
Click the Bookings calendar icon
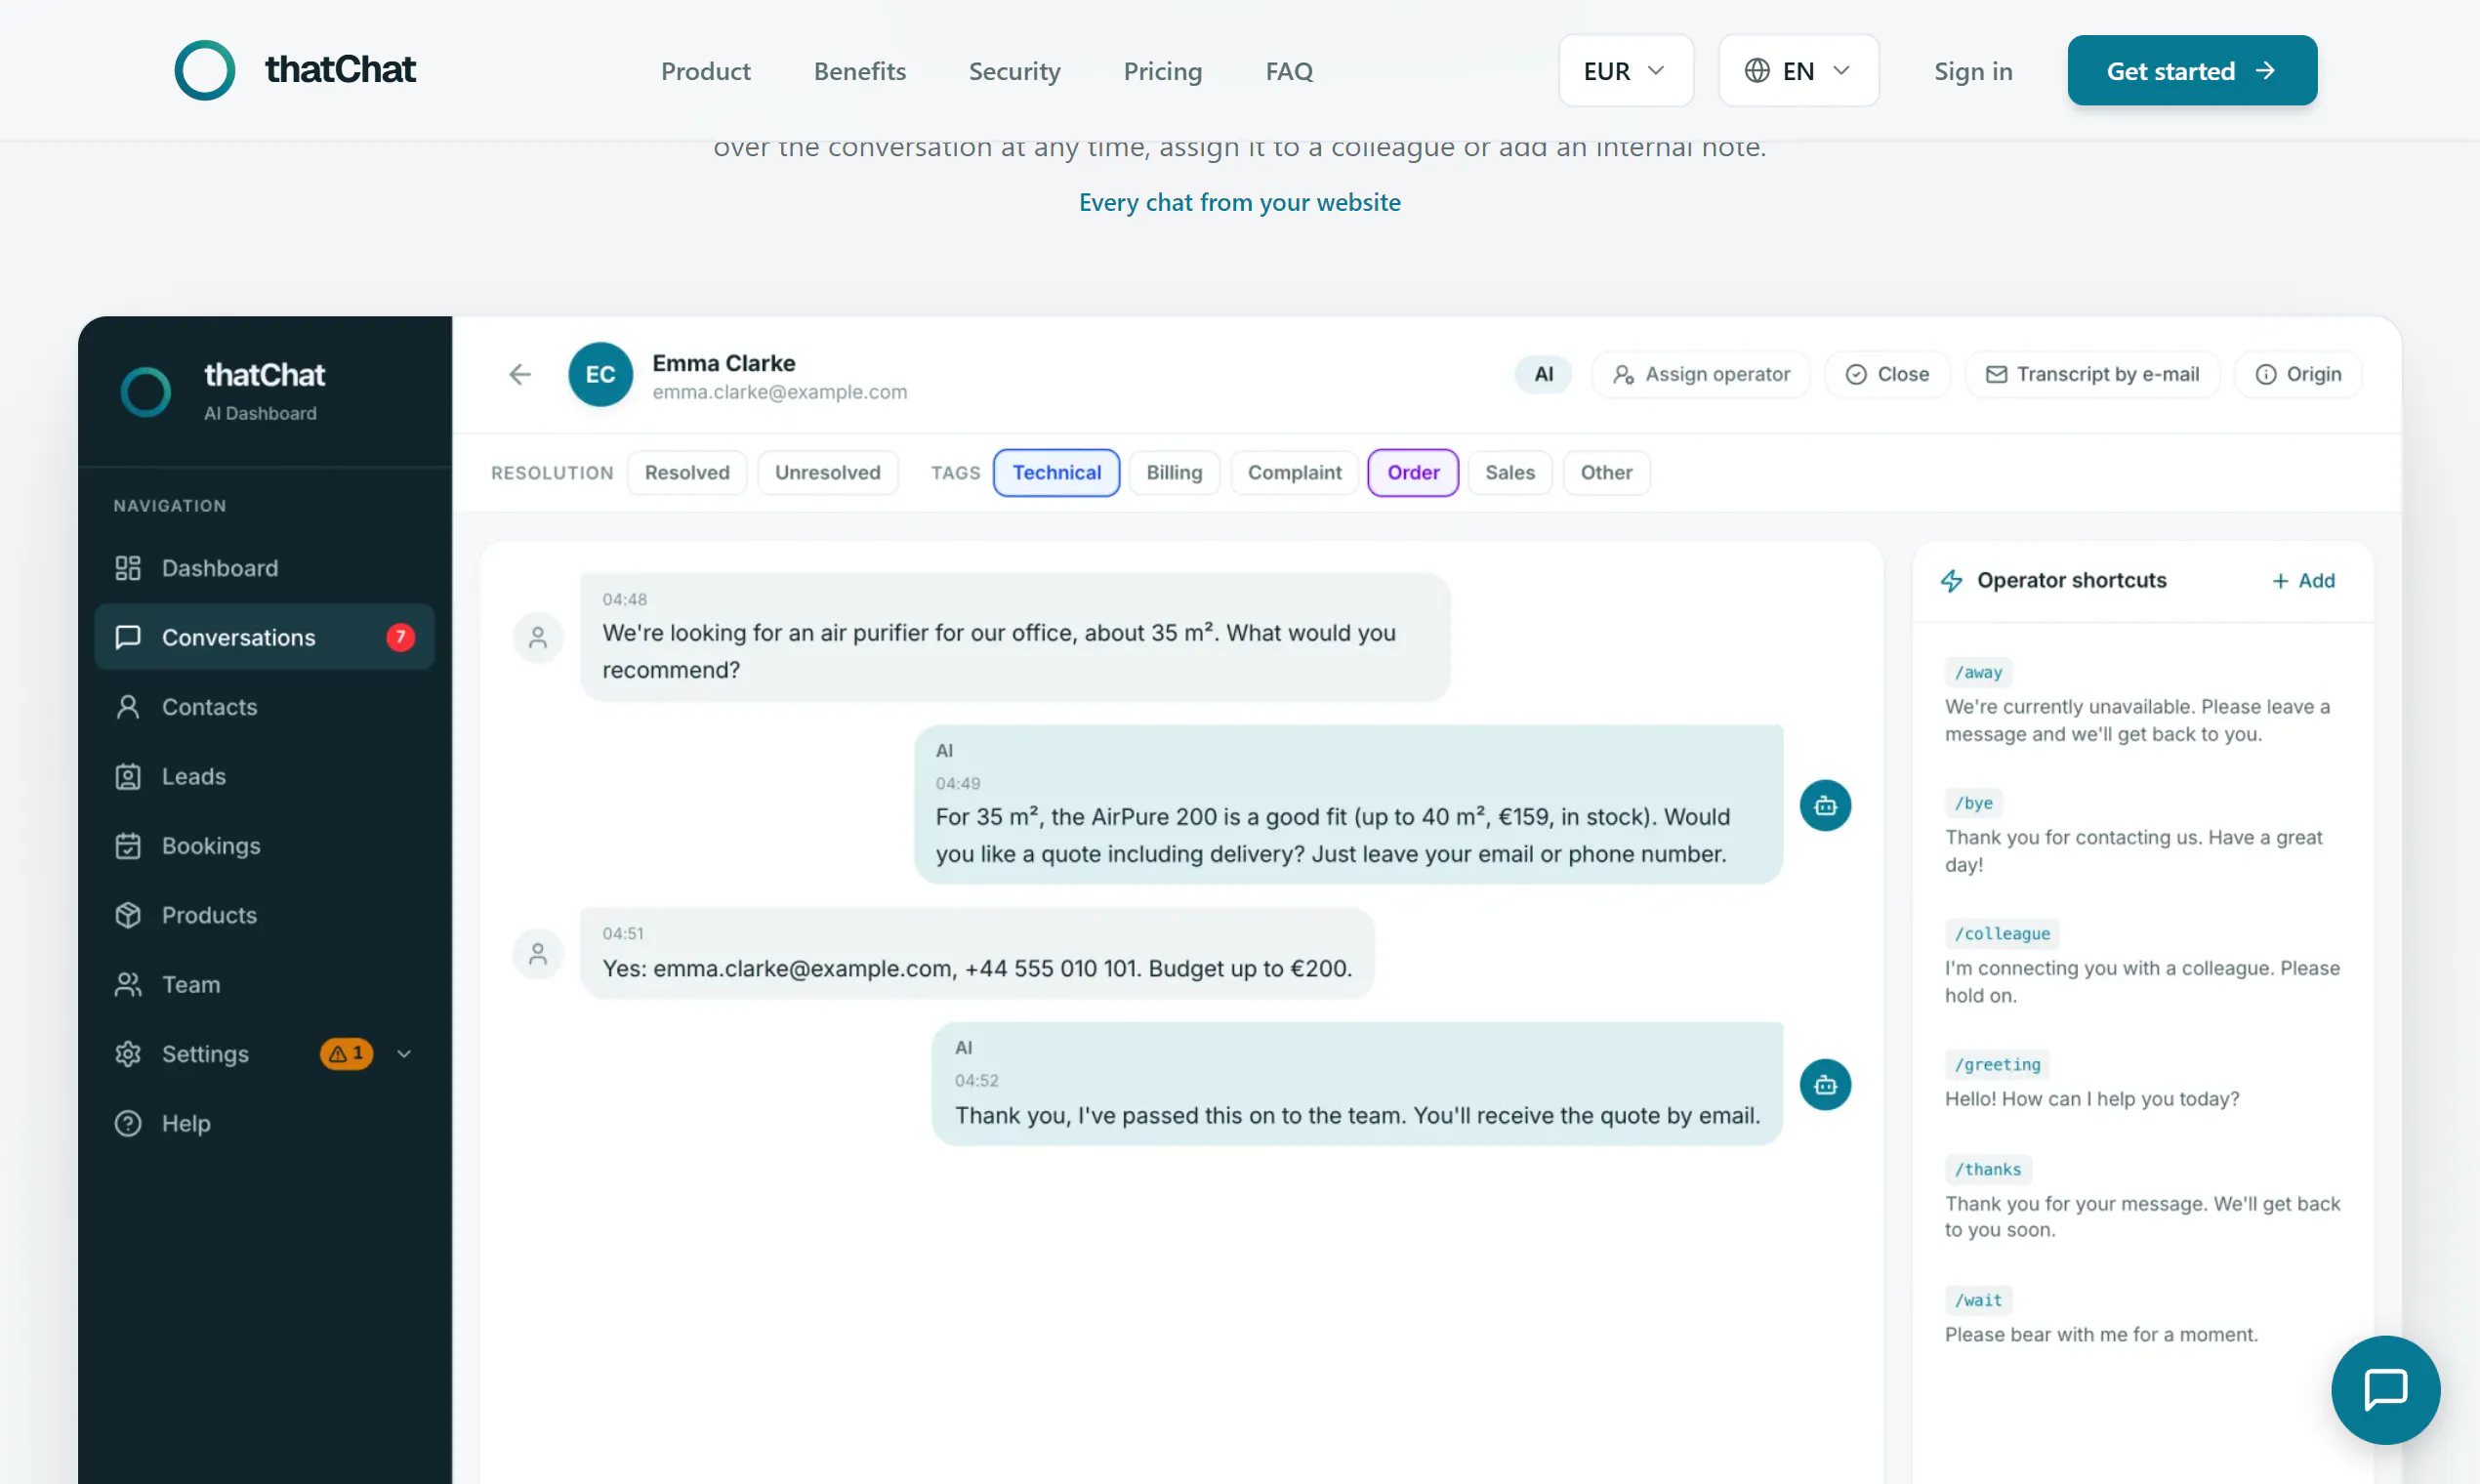pos(128,846)
